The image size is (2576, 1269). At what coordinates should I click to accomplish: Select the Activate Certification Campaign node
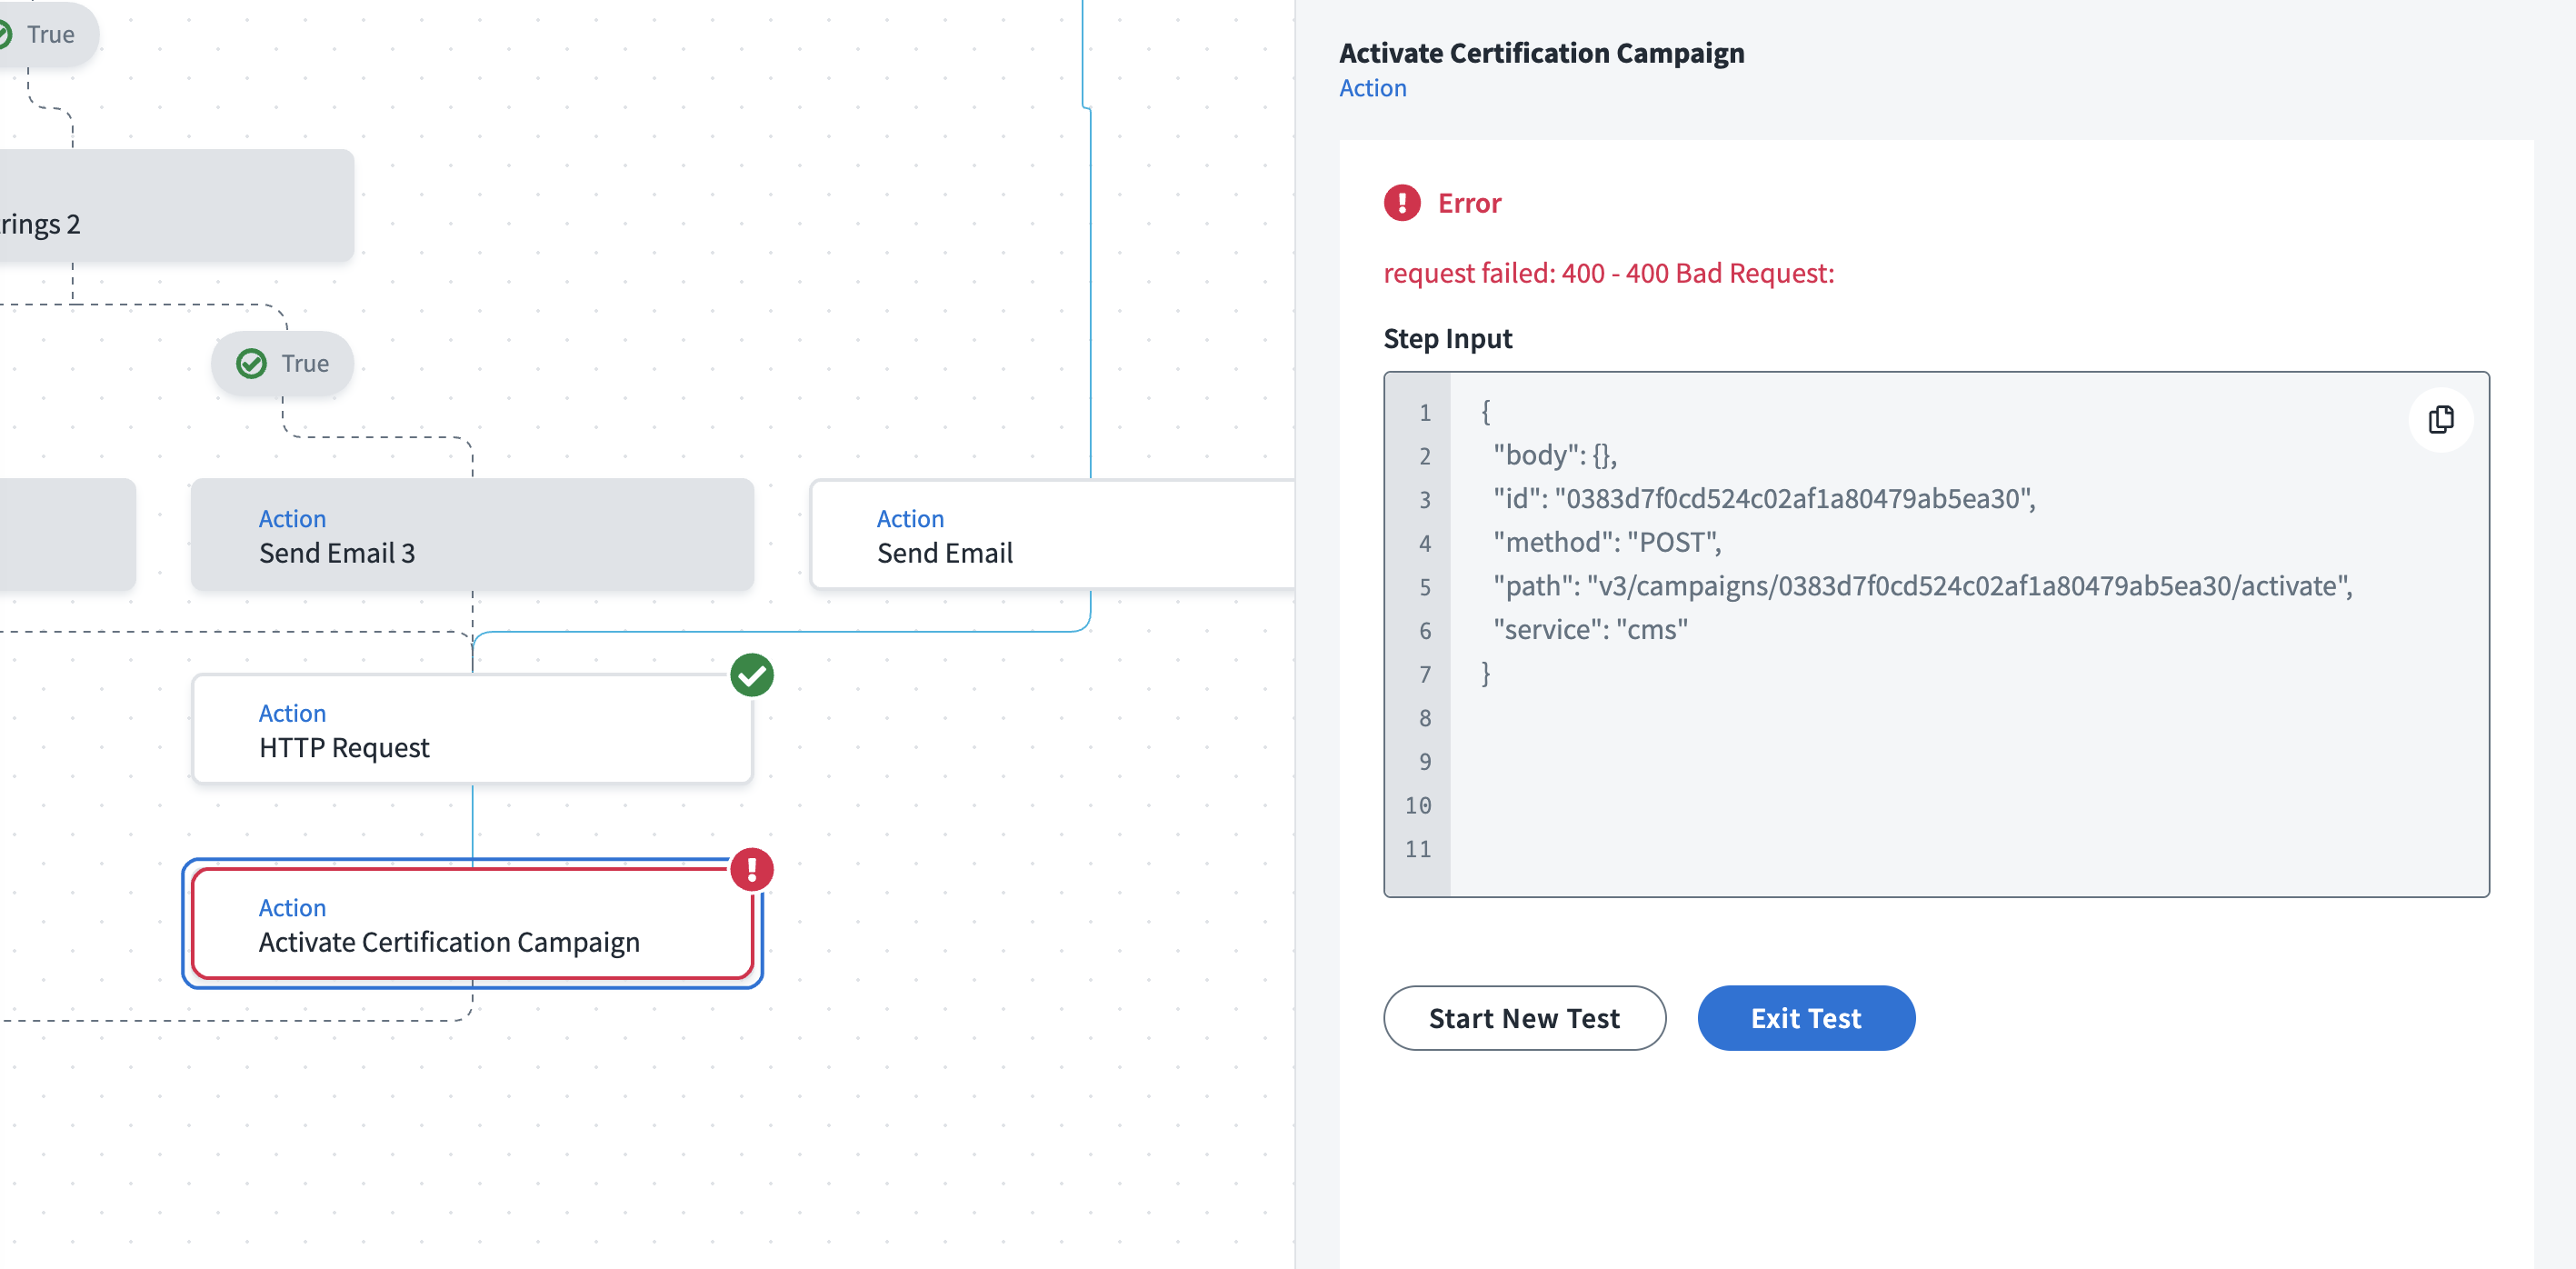coord(470,925)
